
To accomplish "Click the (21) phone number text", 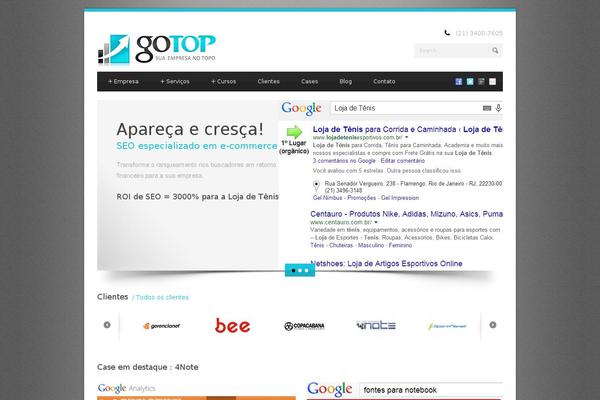I will point(479,33).
